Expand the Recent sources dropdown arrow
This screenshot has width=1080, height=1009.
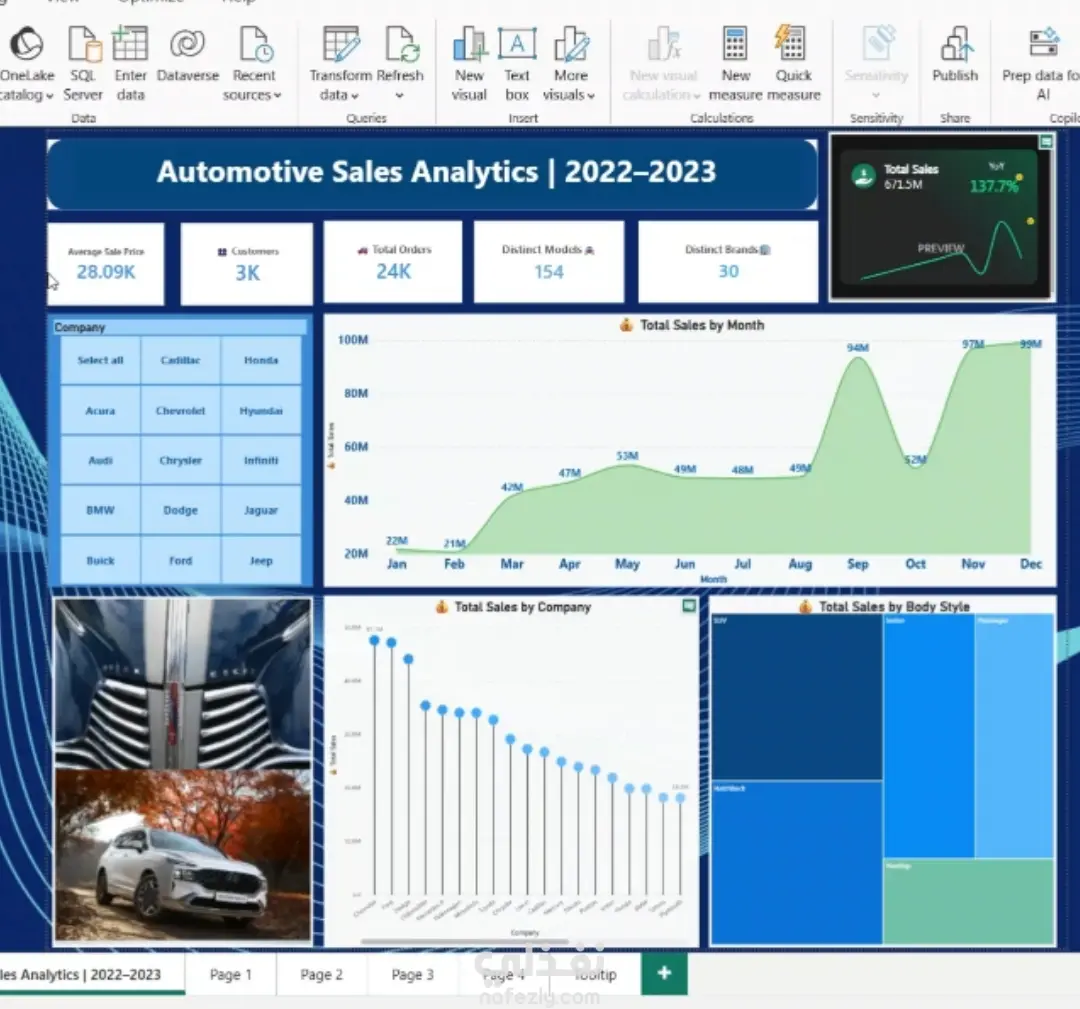click(278, 95)
